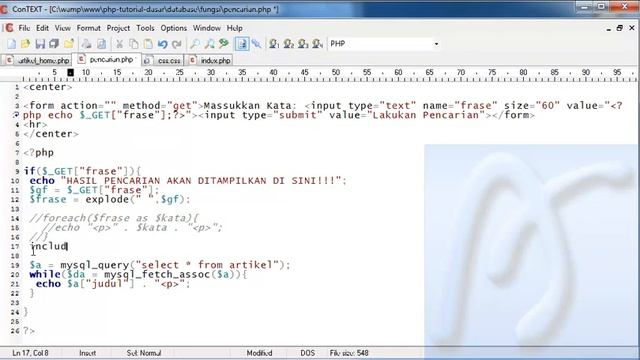Viewport: 640px width, 360px height.
Task: Switch to artikel_home.php tab
Action: (38, 60)
